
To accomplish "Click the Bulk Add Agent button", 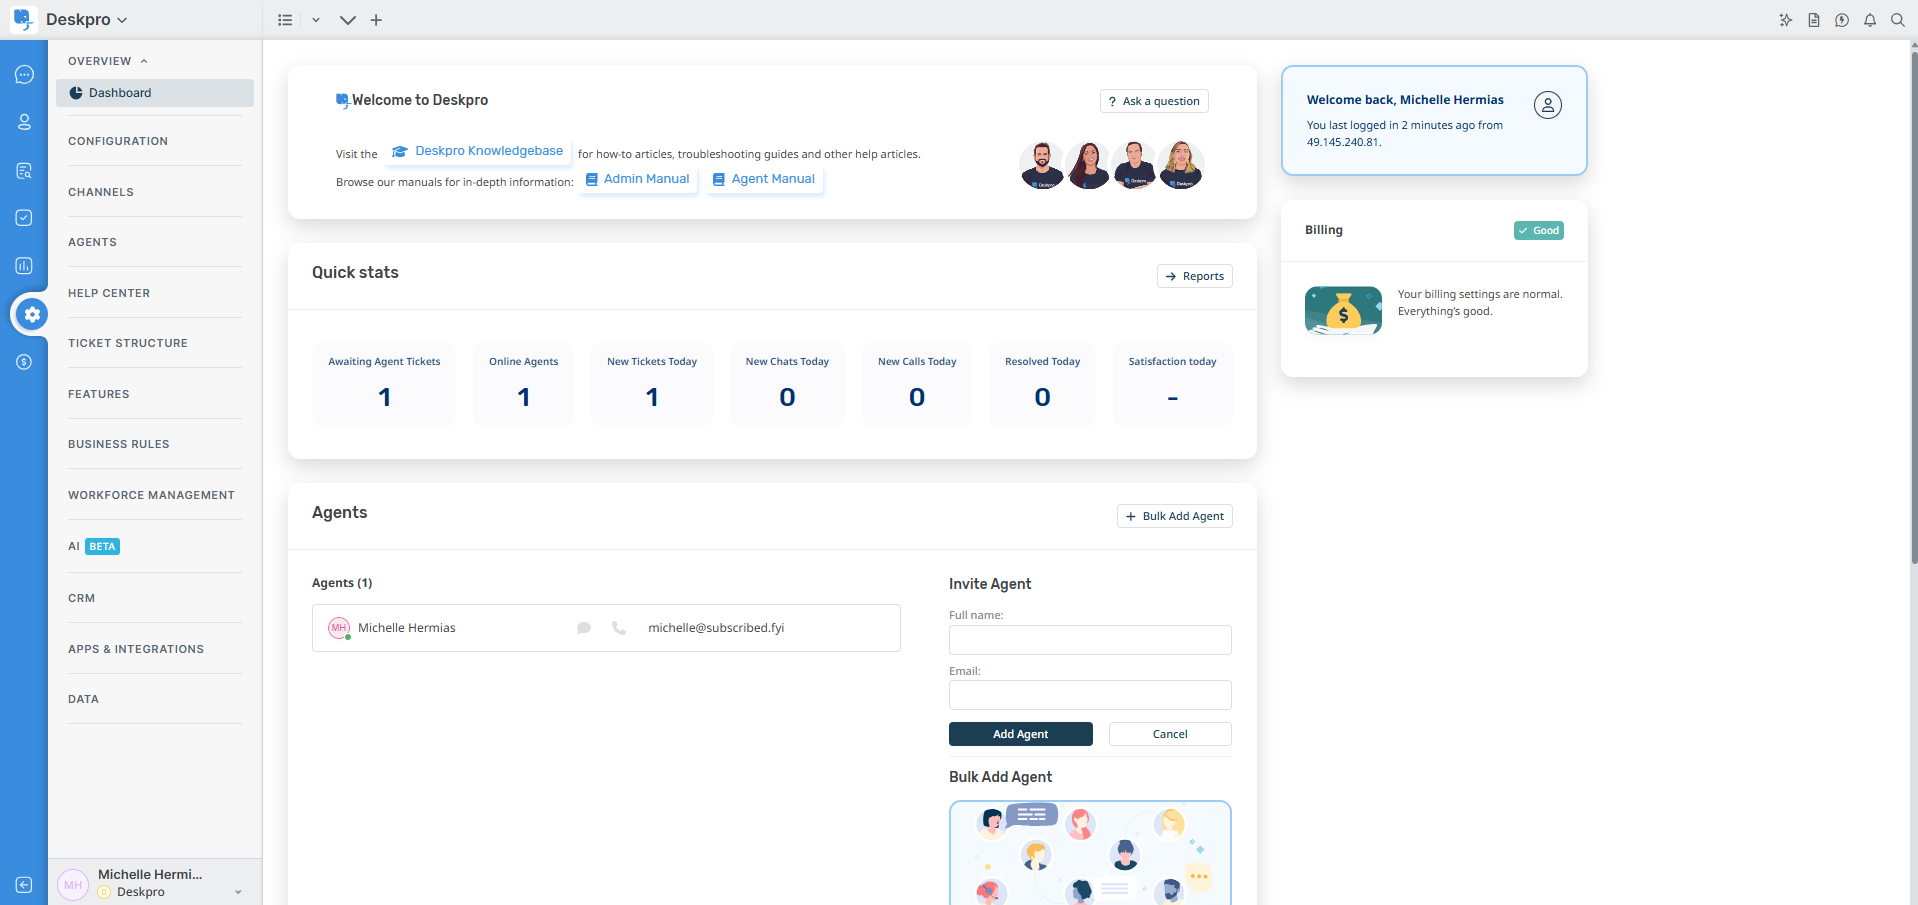I will [x=1175, y=516].
